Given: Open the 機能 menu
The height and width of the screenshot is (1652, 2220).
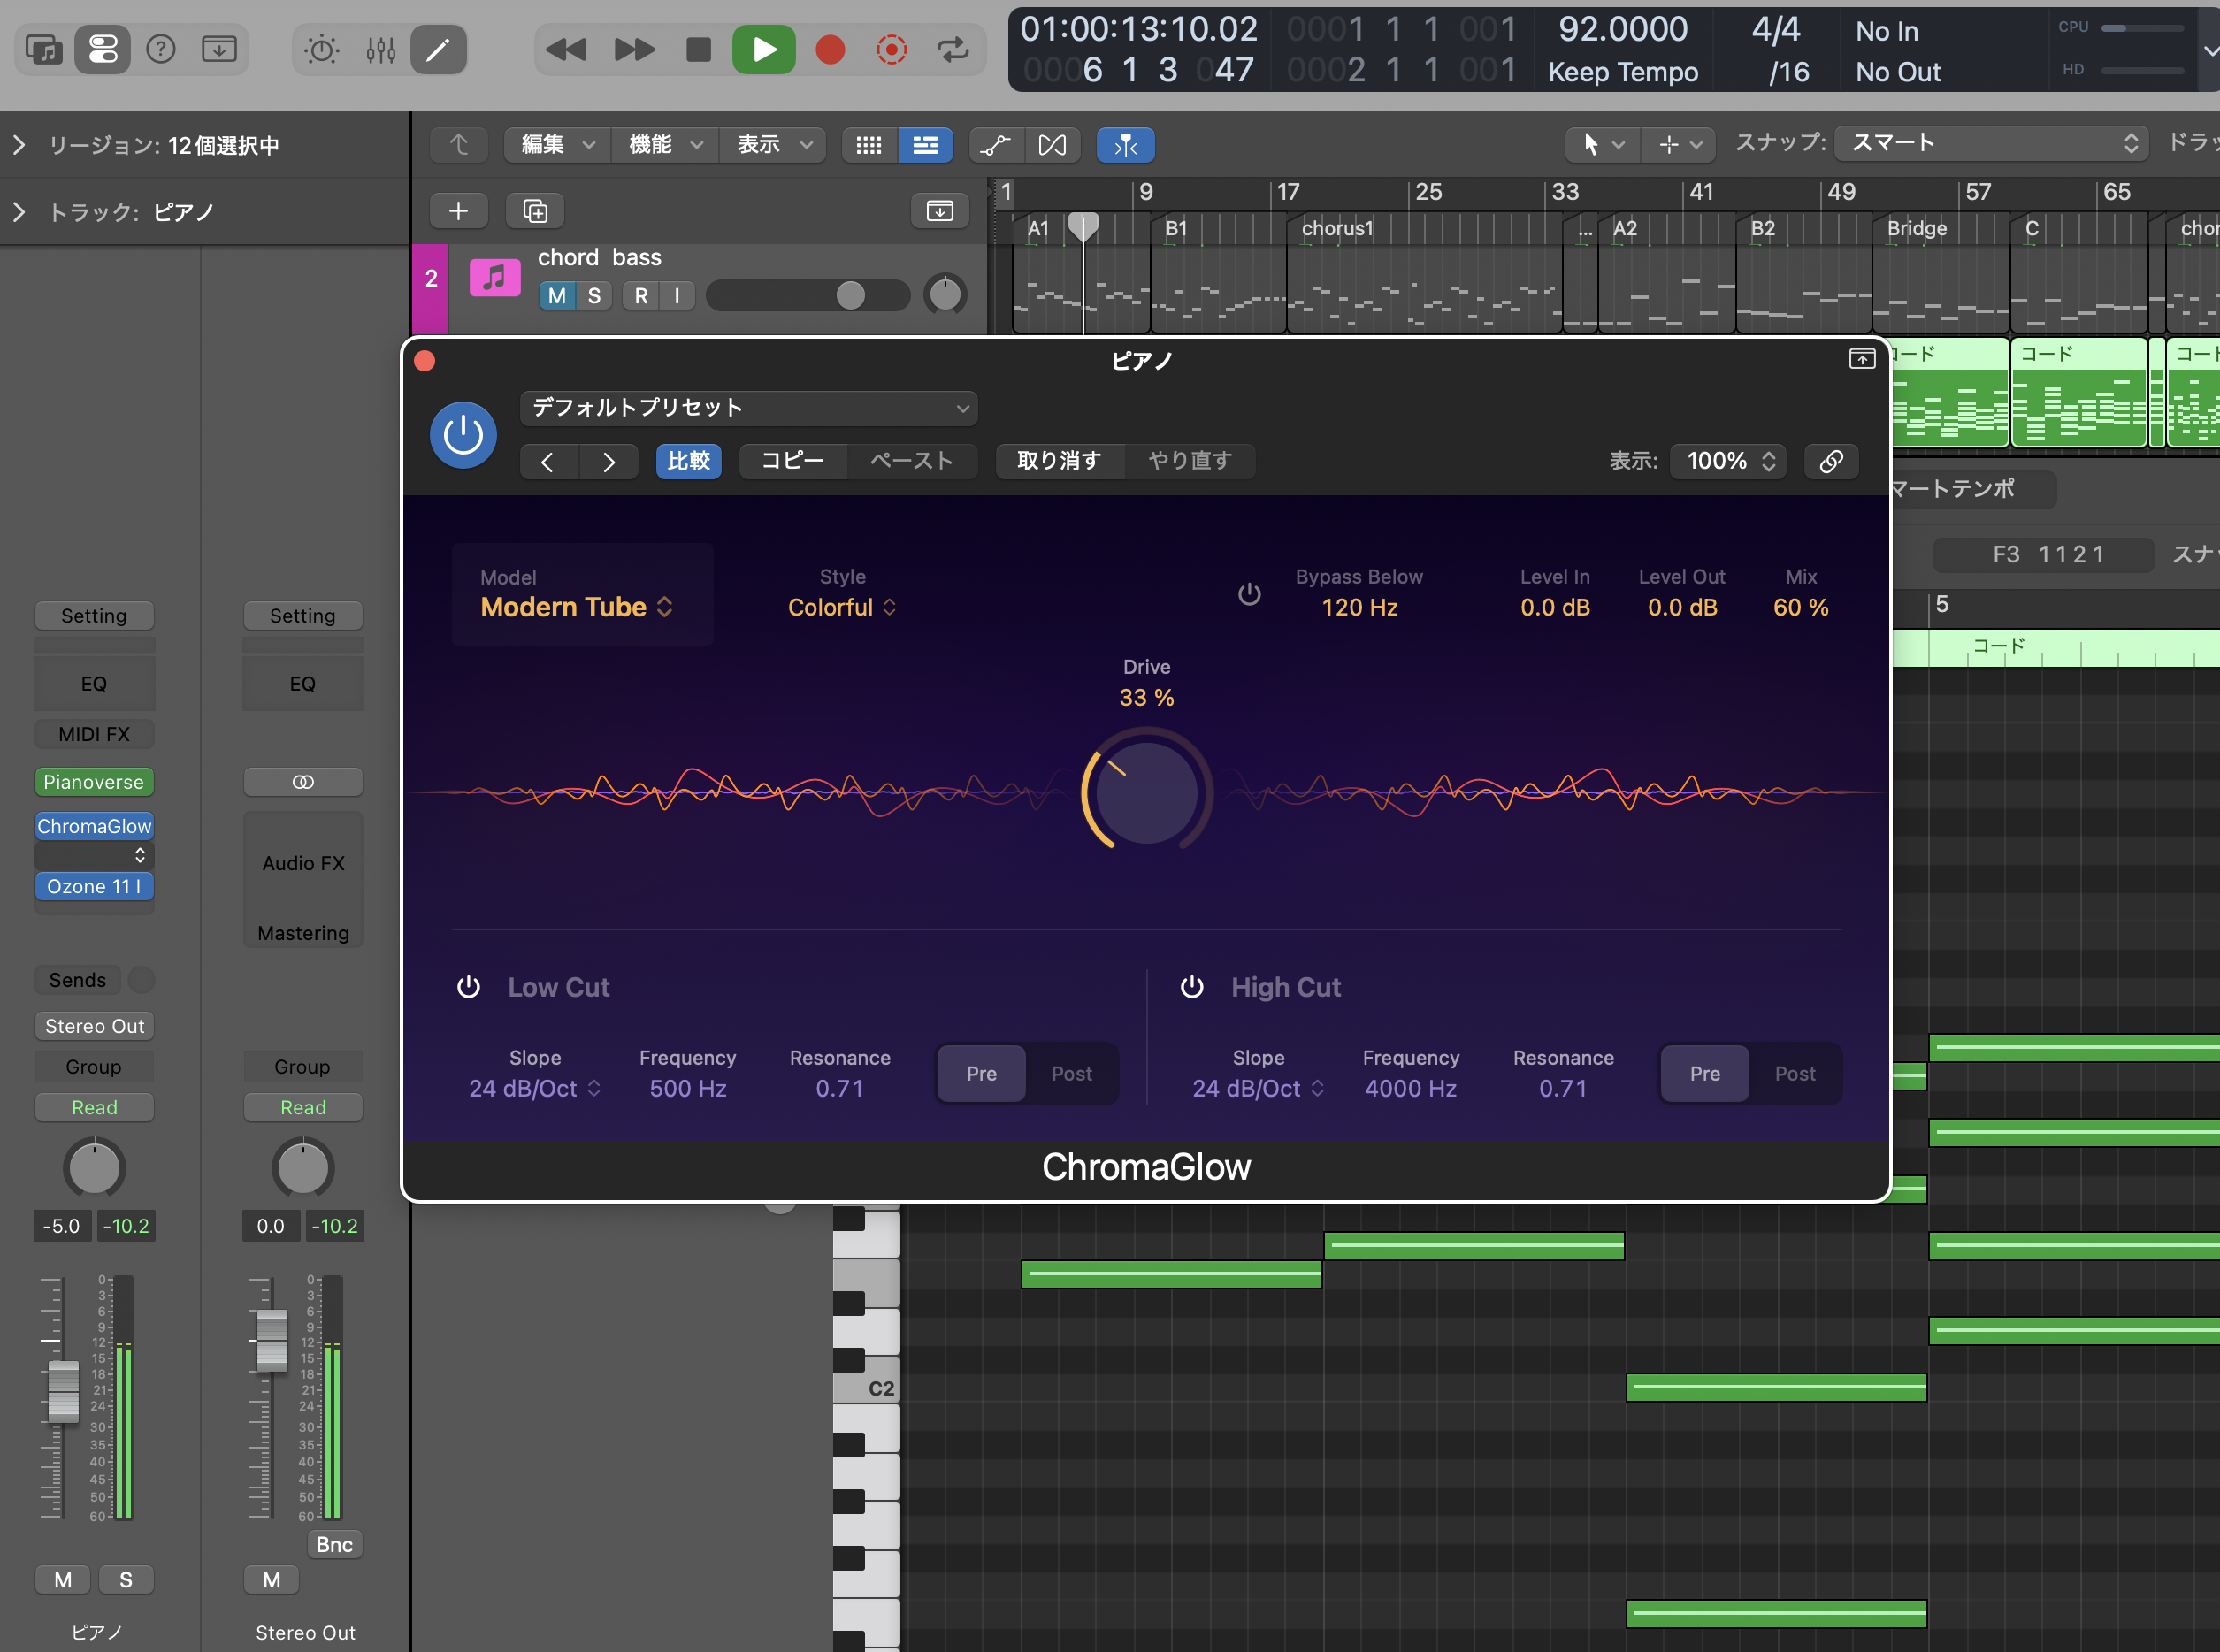Looking at the screenshot, I should click(665, 146).
